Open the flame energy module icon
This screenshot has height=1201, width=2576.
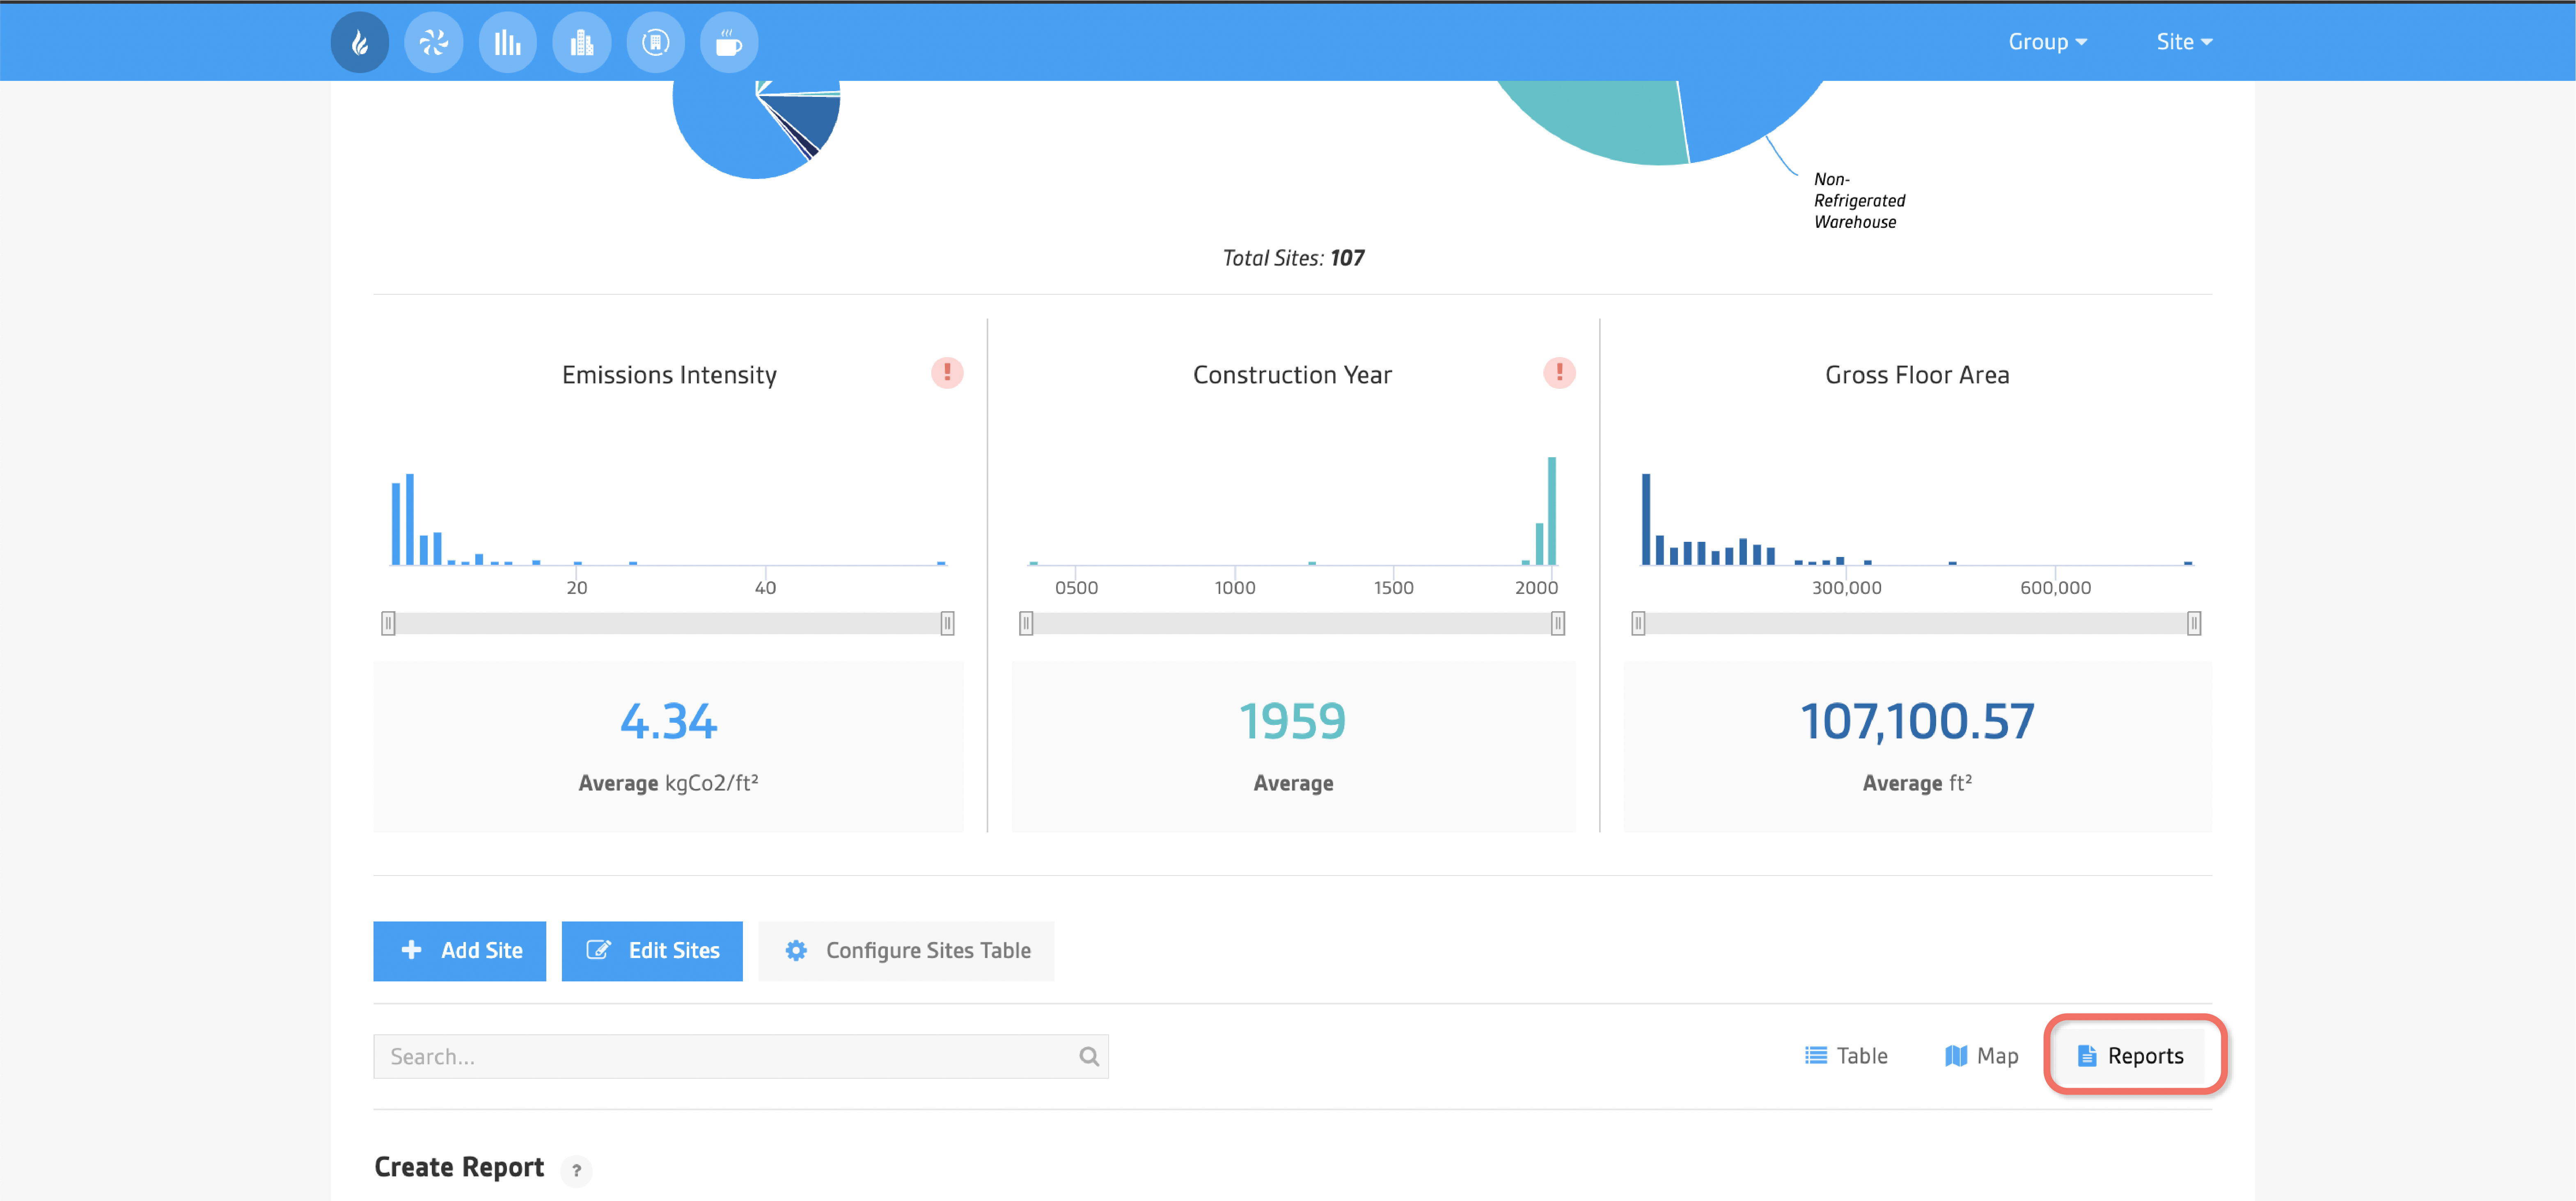point(360,42)
